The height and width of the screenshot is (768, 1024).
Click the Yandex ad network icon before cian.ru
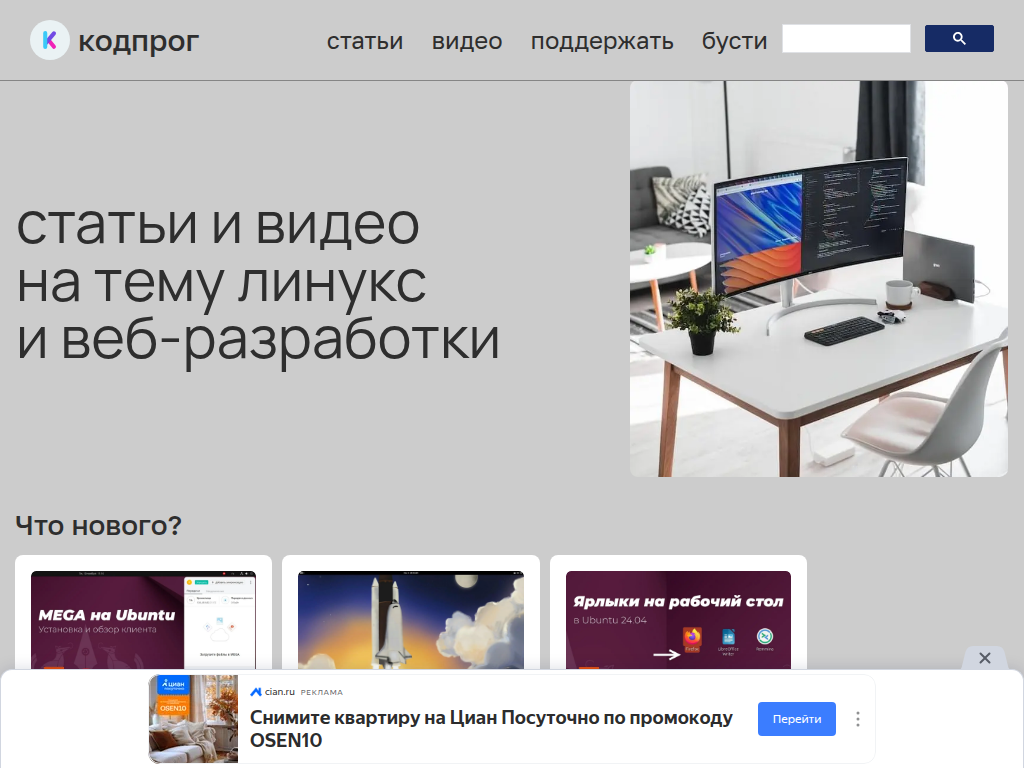[x=256, y=691]
